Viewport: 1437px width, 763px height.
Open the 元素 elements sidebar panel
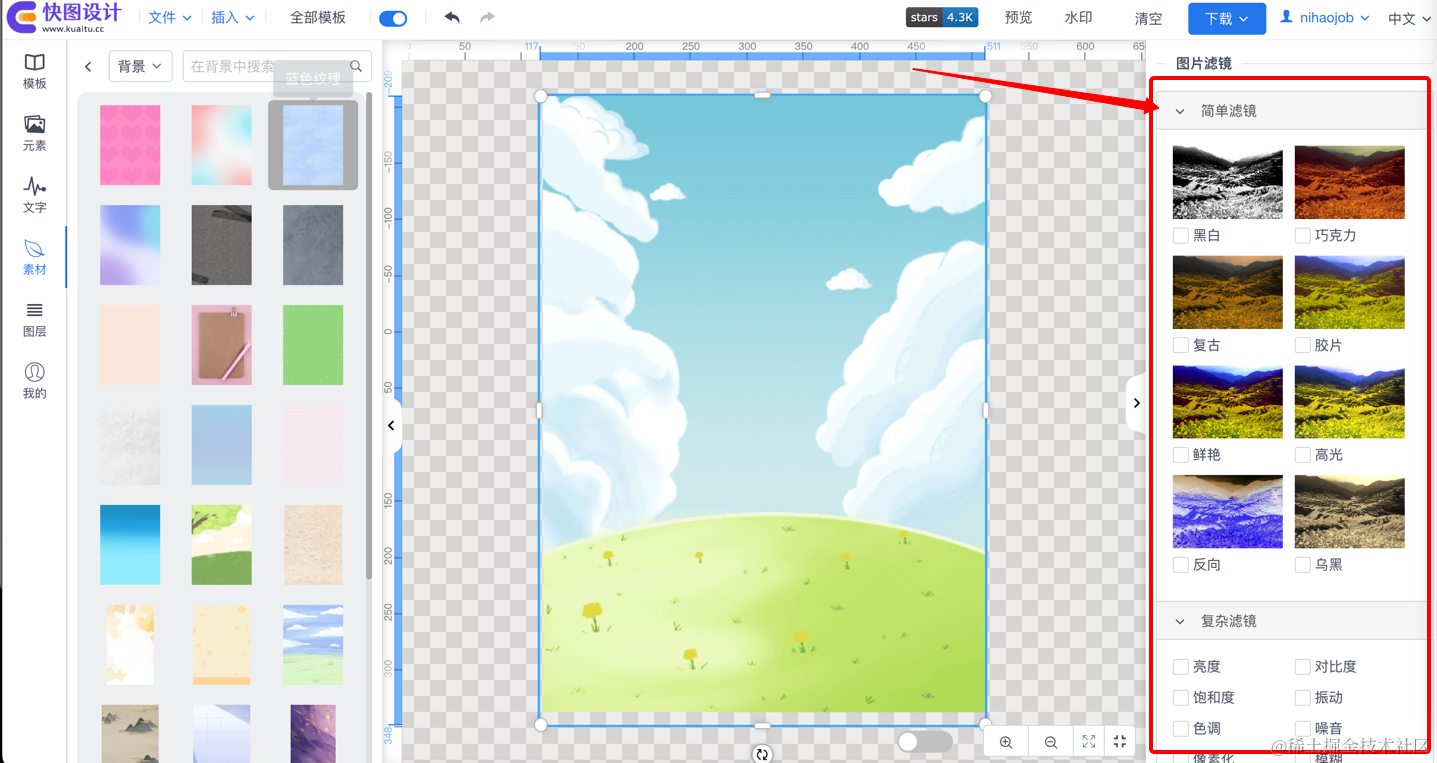pos(34,133)
